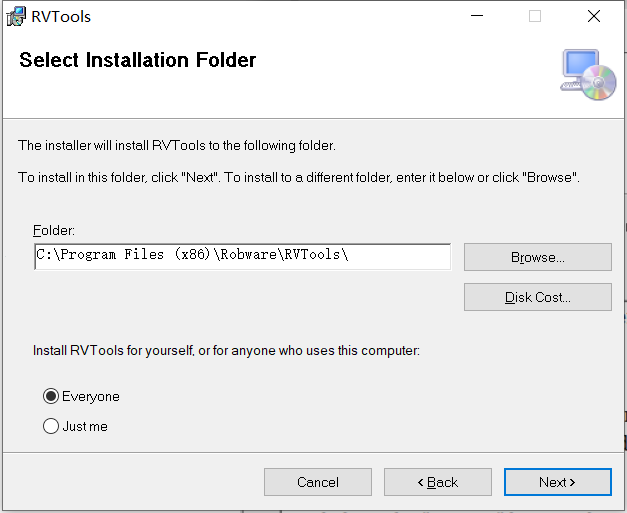Image resolution: width=627 pixels, height=513 pixels.
Task: Click the "Install RVTools for yourself" prompt text
Action: [x=226, y=351]
